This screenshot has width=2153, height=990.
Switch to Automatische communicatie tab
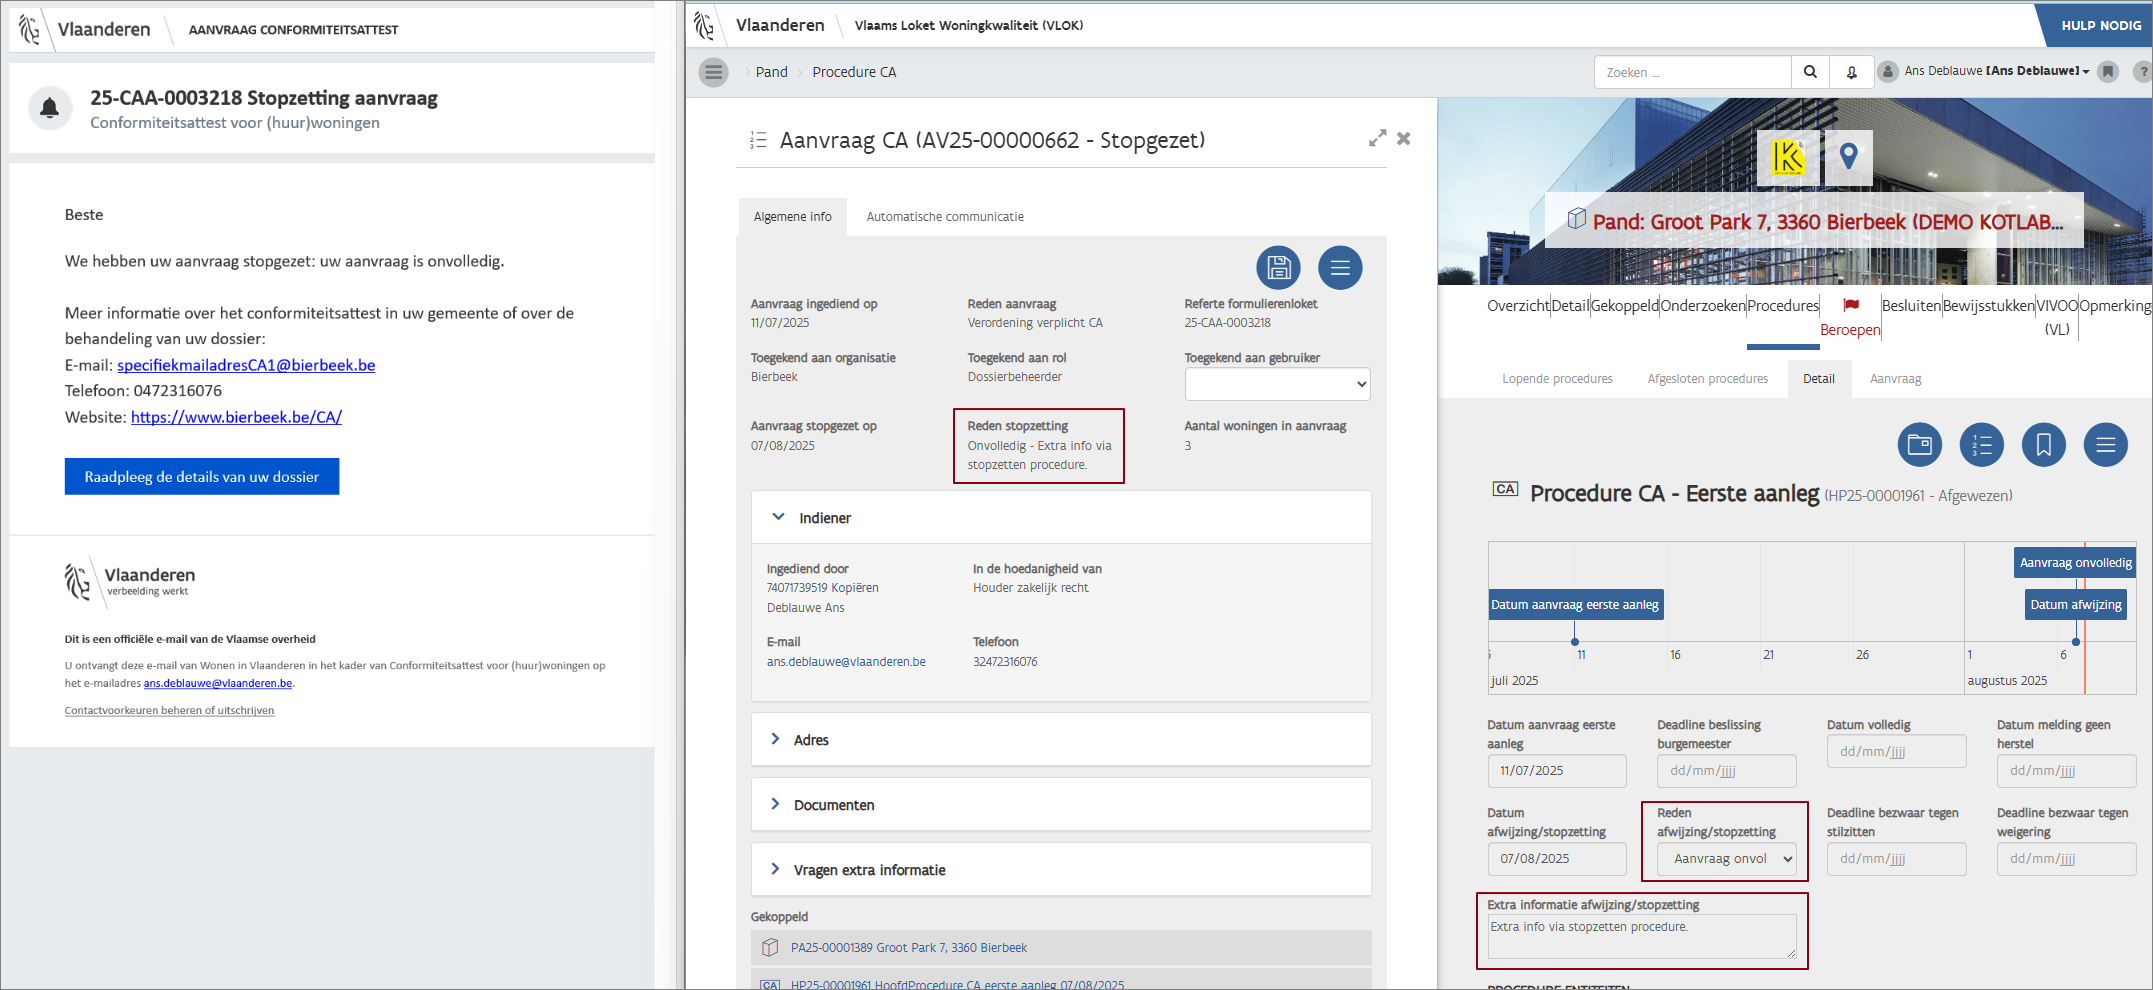pyautogui.click(x=944, y=217)
